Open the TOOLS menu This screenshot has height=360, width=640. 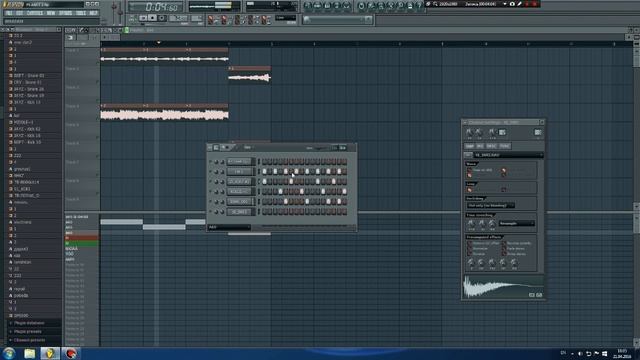(x=81, y=13)
